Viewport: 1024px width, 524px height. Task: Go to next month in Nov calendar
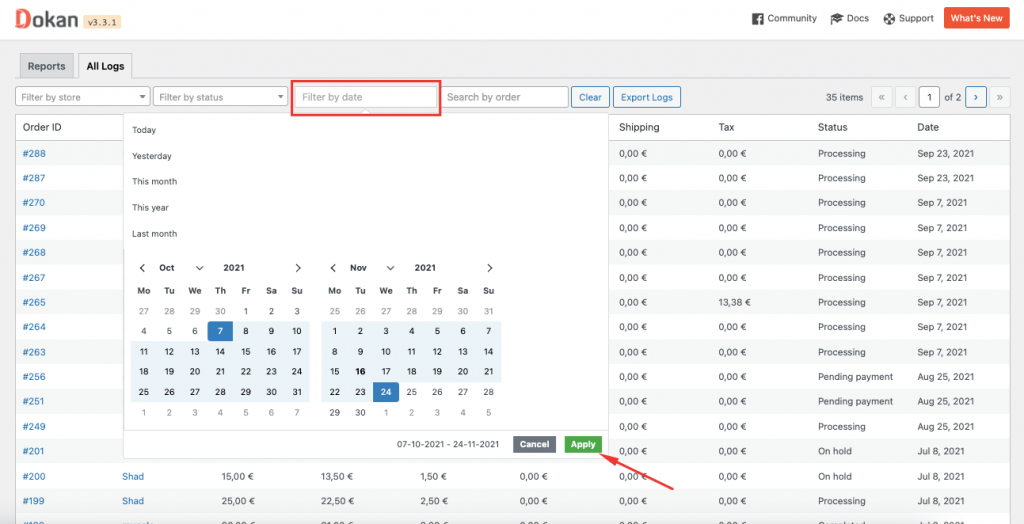click(489, 268)
